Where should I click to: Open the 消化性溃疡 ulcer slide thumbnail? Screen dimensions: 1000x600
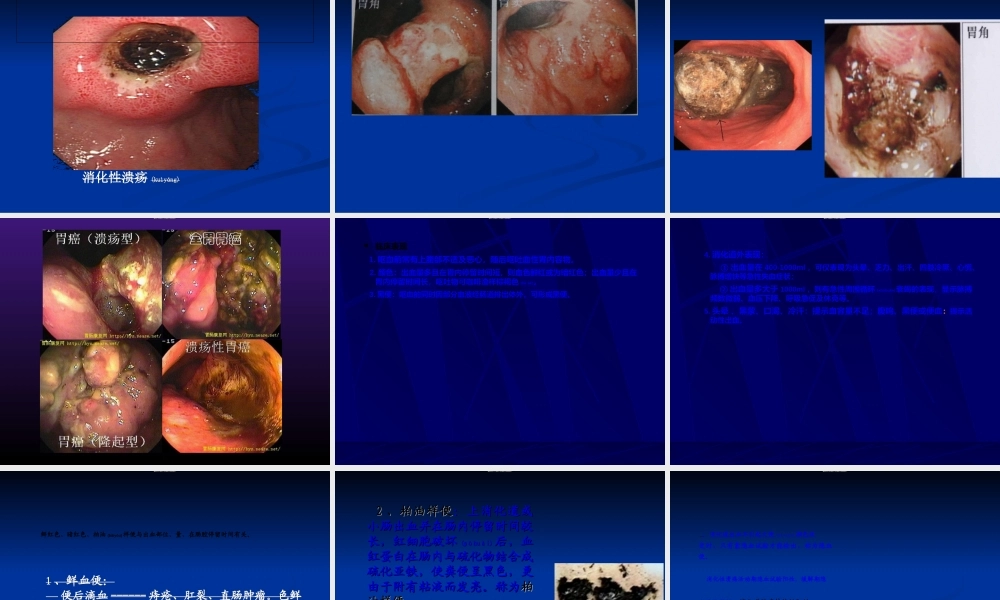[164, 105]
